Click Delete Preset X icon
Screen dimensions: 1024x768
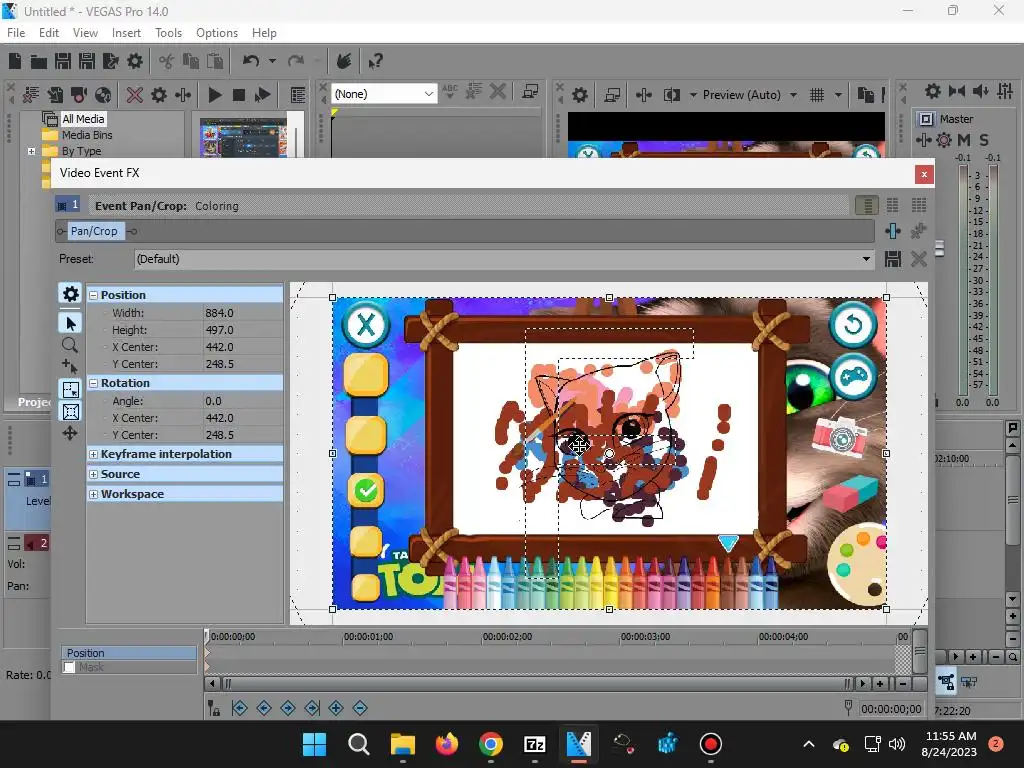919,259
